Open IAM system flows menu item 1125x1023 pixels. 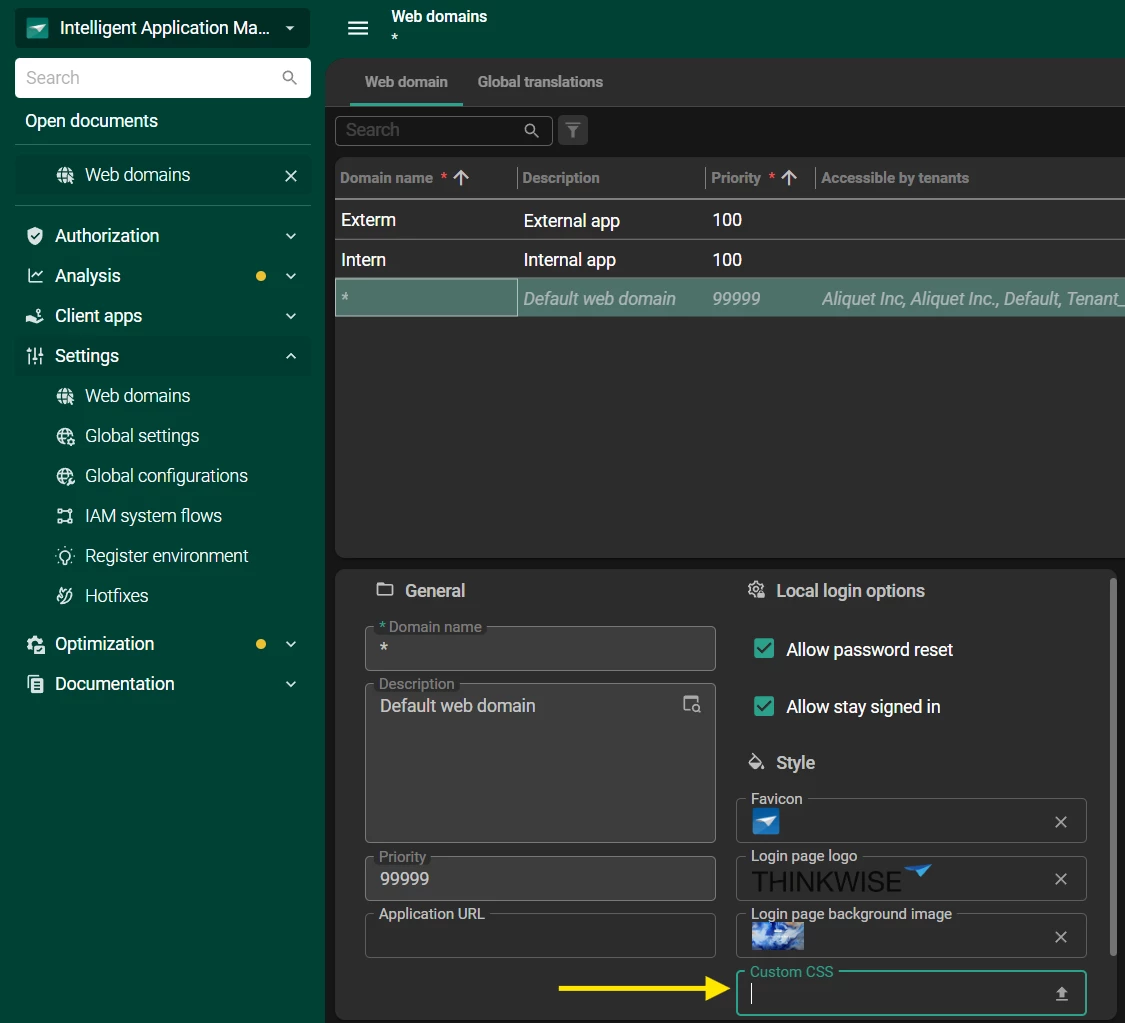[x=153, y=516]
